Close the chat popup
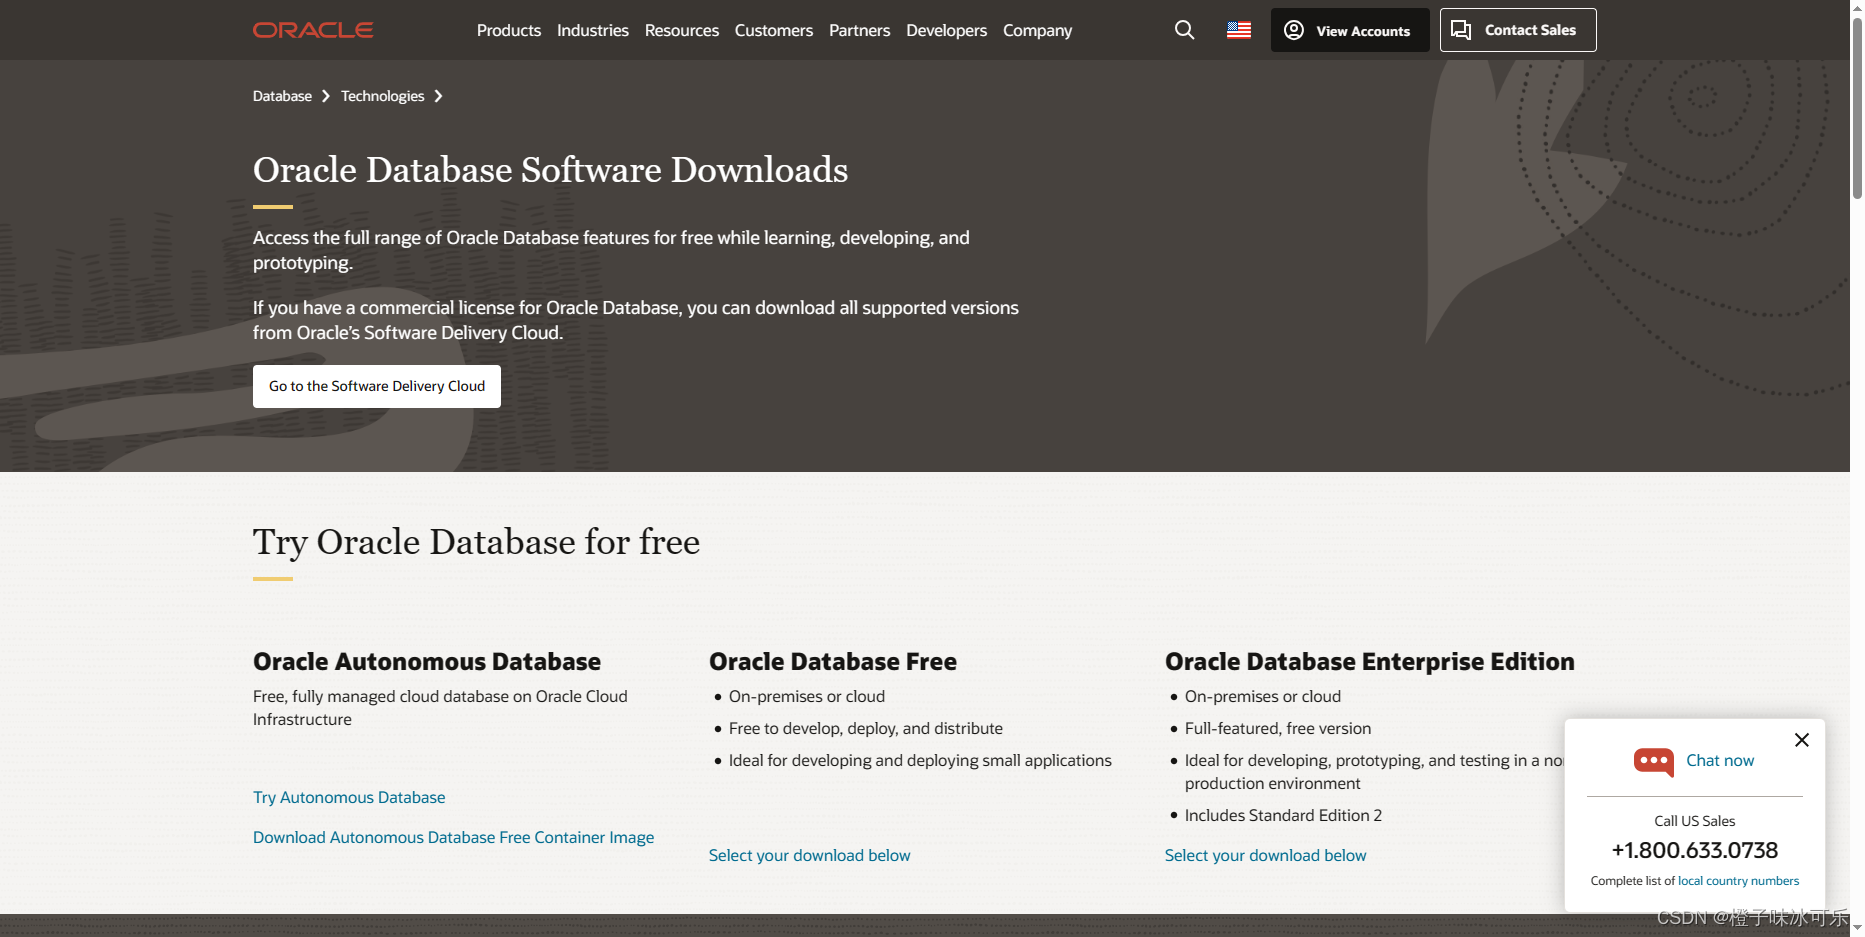This screenshot has height=937, width=1865. tap(1802, 740)
